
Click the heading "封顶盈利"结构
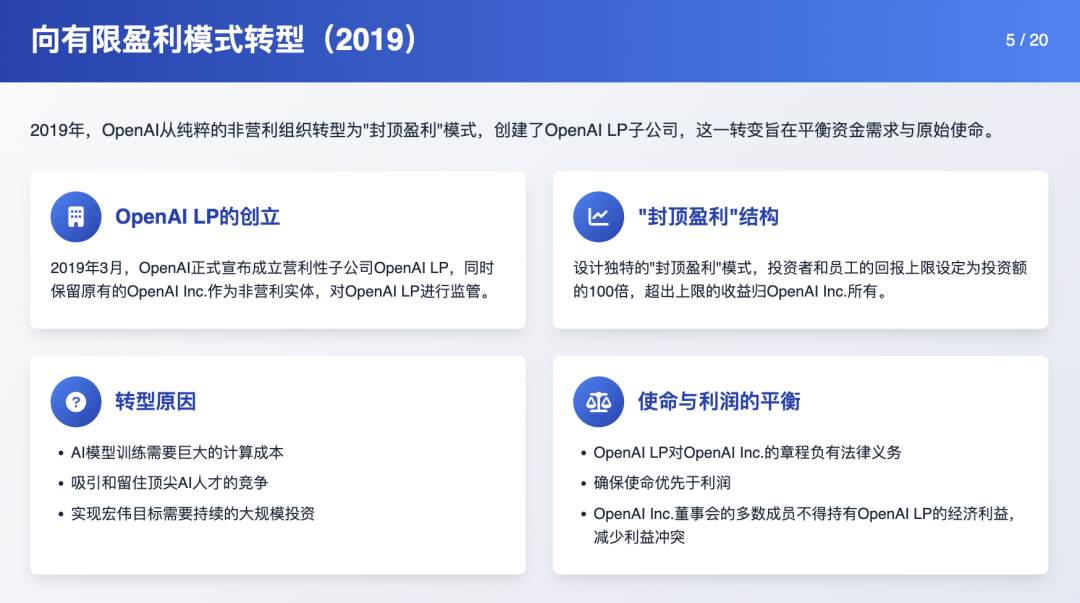click(x=707, y=216)
